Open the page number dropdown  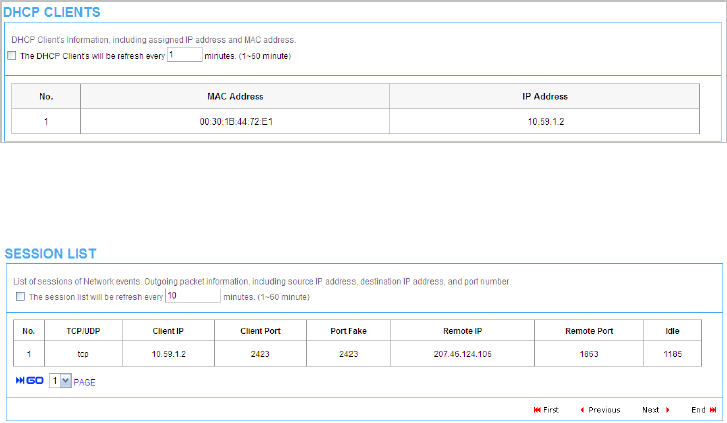pos(60,381)
